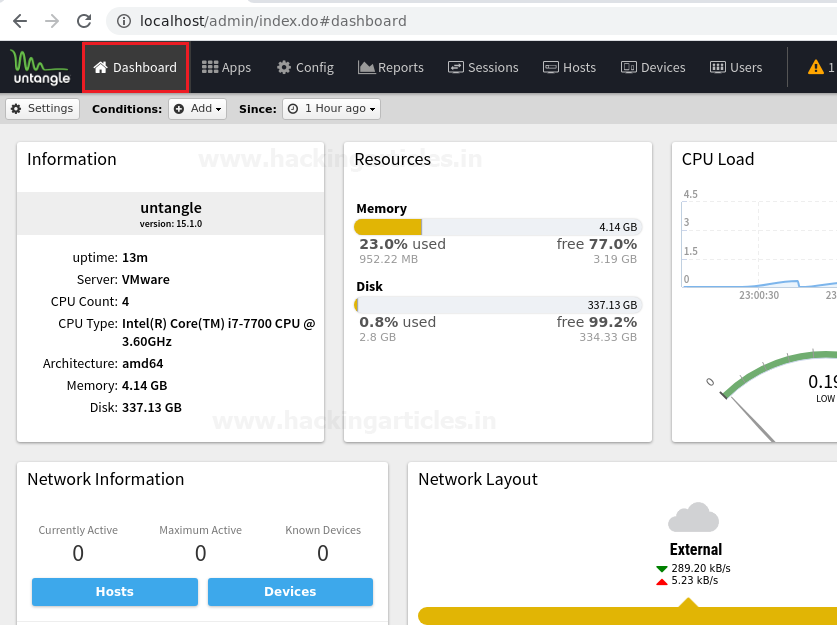
Task: Open the Sessions view
Action: 483,67
